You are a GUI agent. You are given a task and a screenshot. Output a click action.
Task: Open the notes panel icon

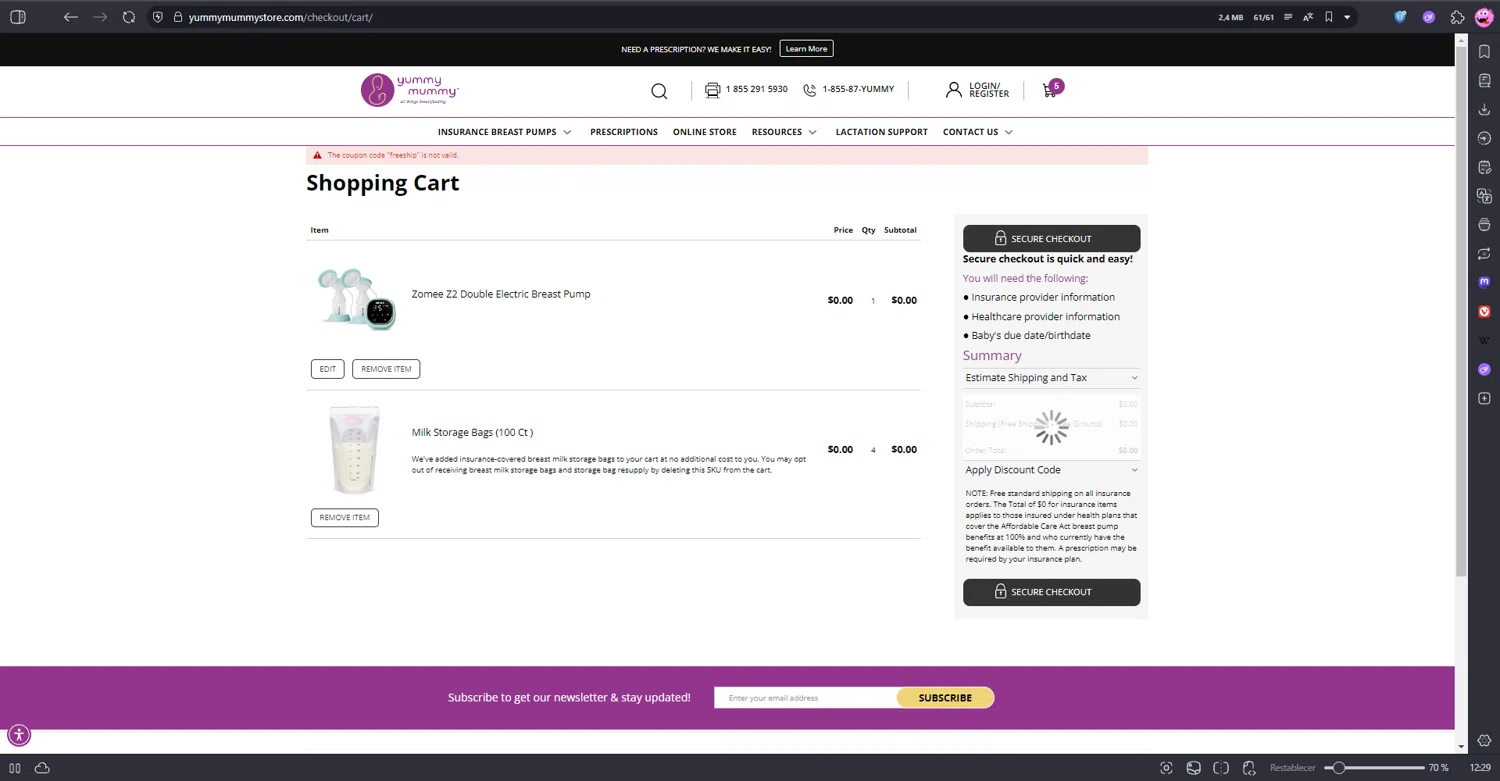[1484, 167]
